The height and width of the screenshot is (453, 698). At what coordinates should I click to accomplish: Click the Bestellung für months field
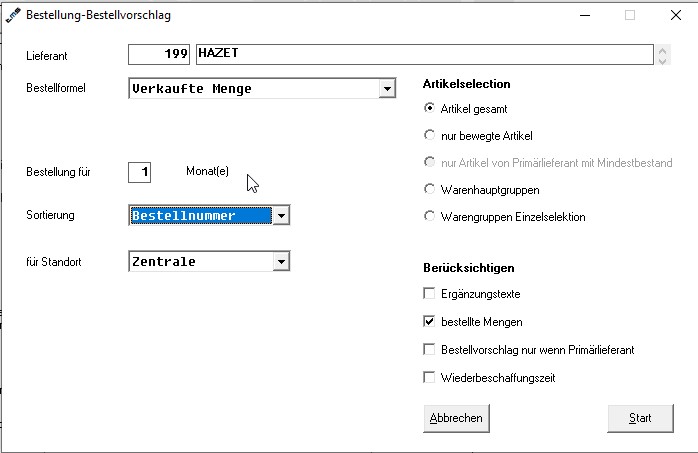click(x=139, y=172)
